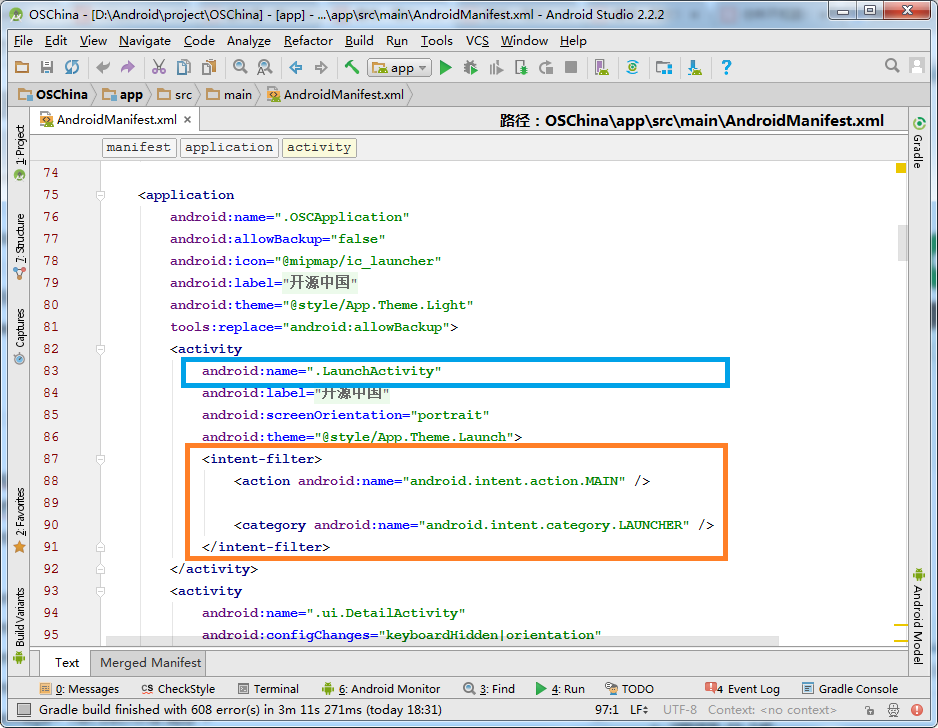938x728 pixels.
Task: Paste from clipboard with the paste icon
Action: tap(209, 68)
